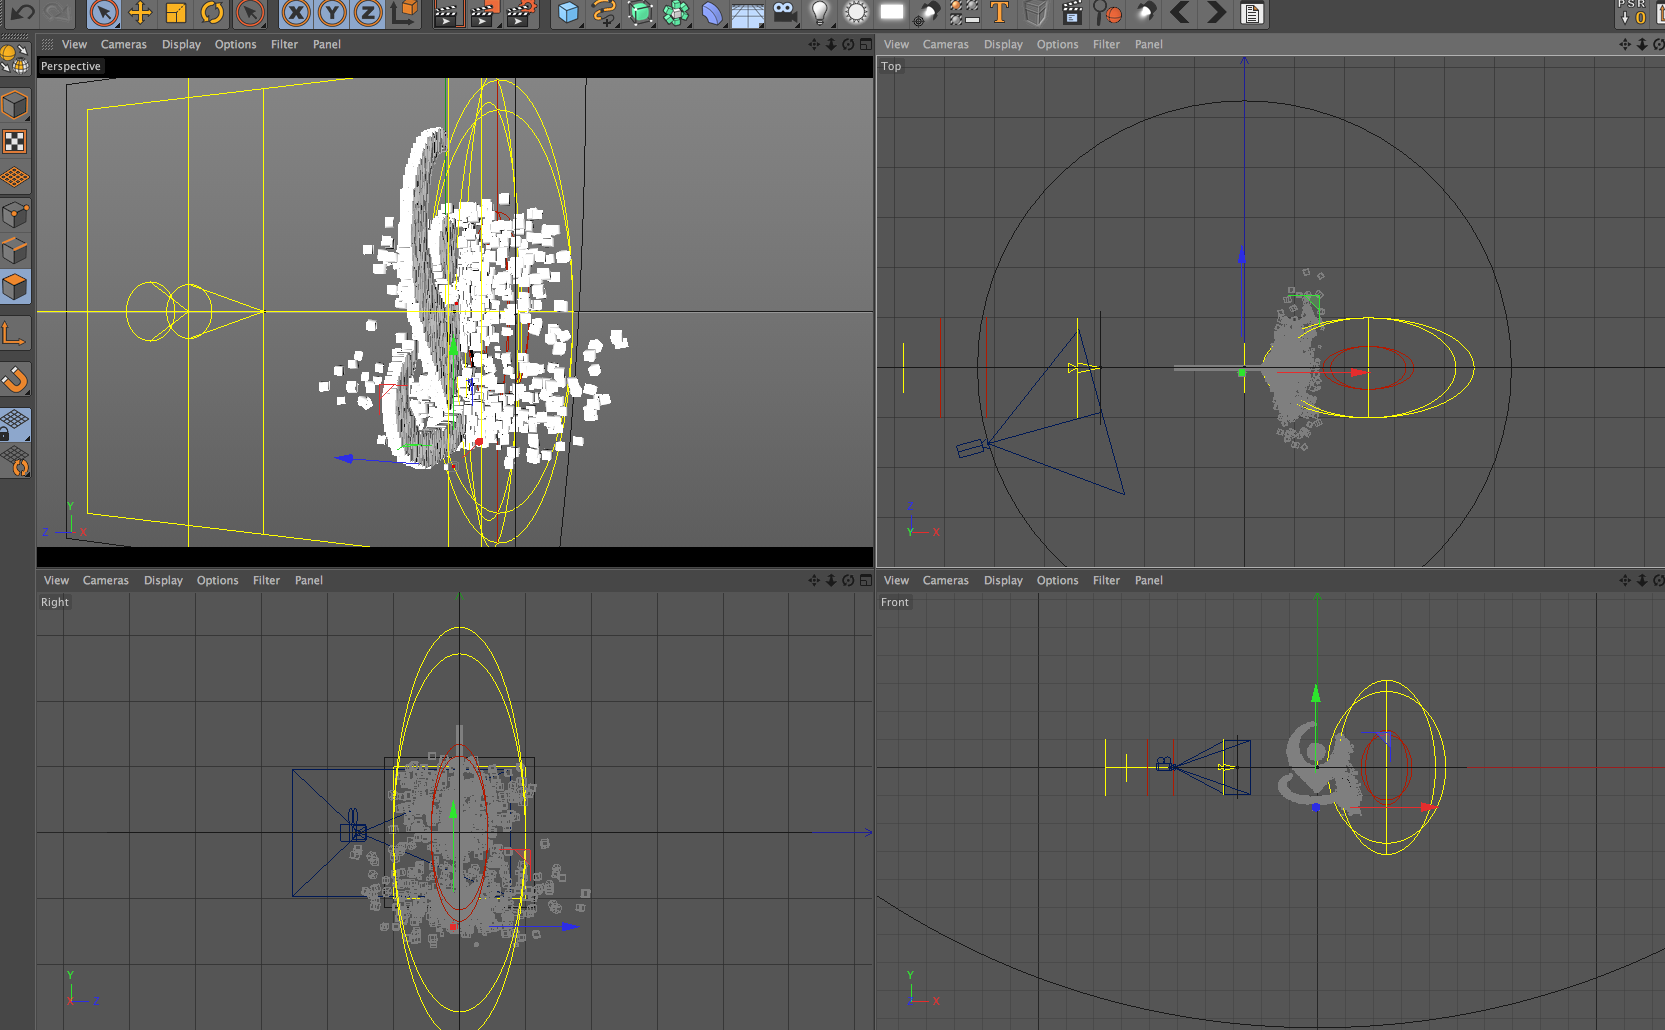Open Filter menu in Top viewport

[1106, 44]
